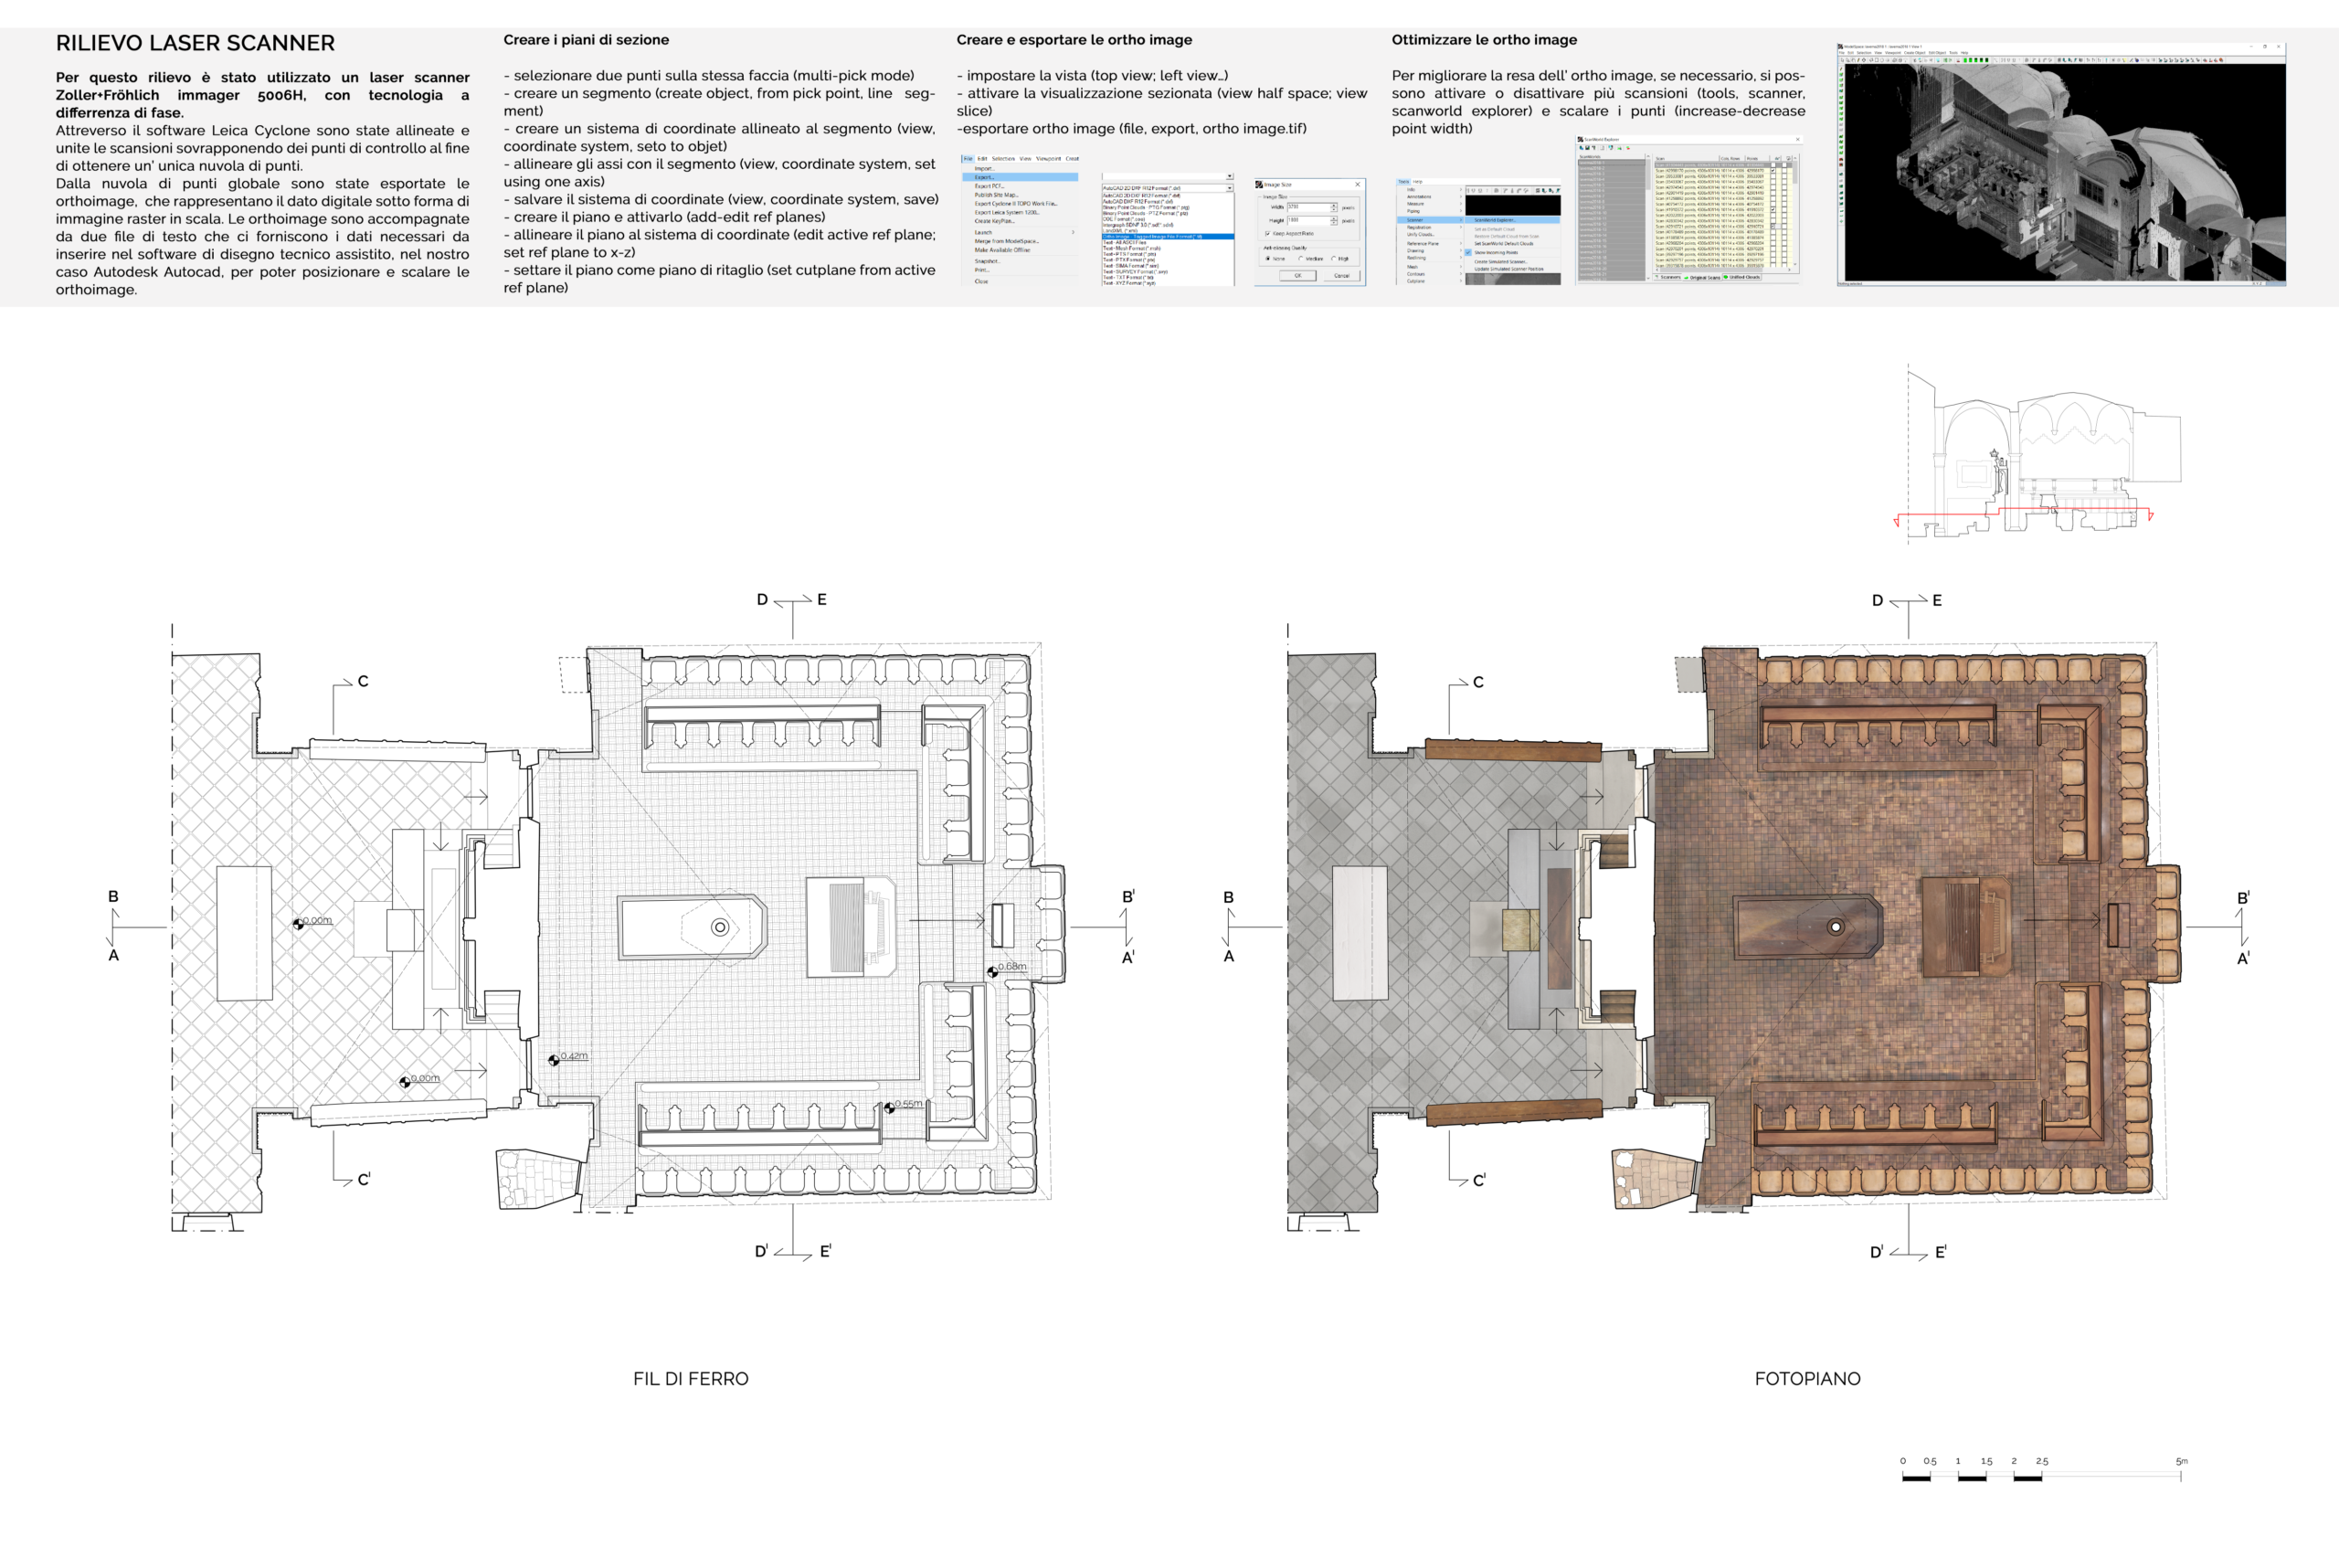Image resolution: width=2339 pixels, height=1568 pixels.
Task: Click the red record icon in ScanWorld Explorer toolbar
Action: coord(1628,148)
